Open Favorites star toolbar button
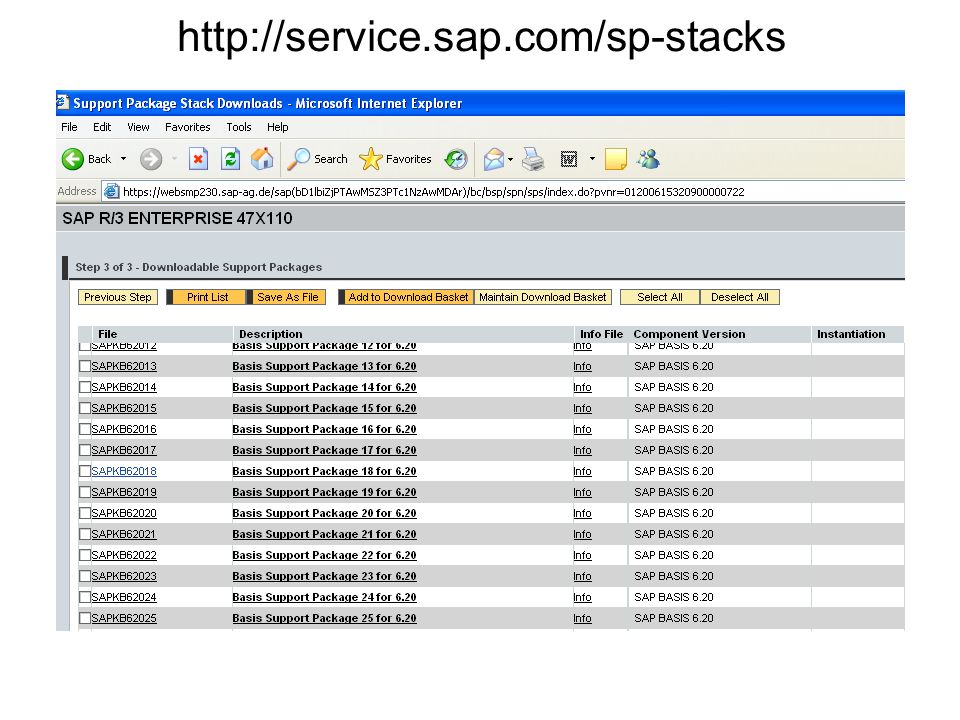The image size is (960, 720). point(370,159)
